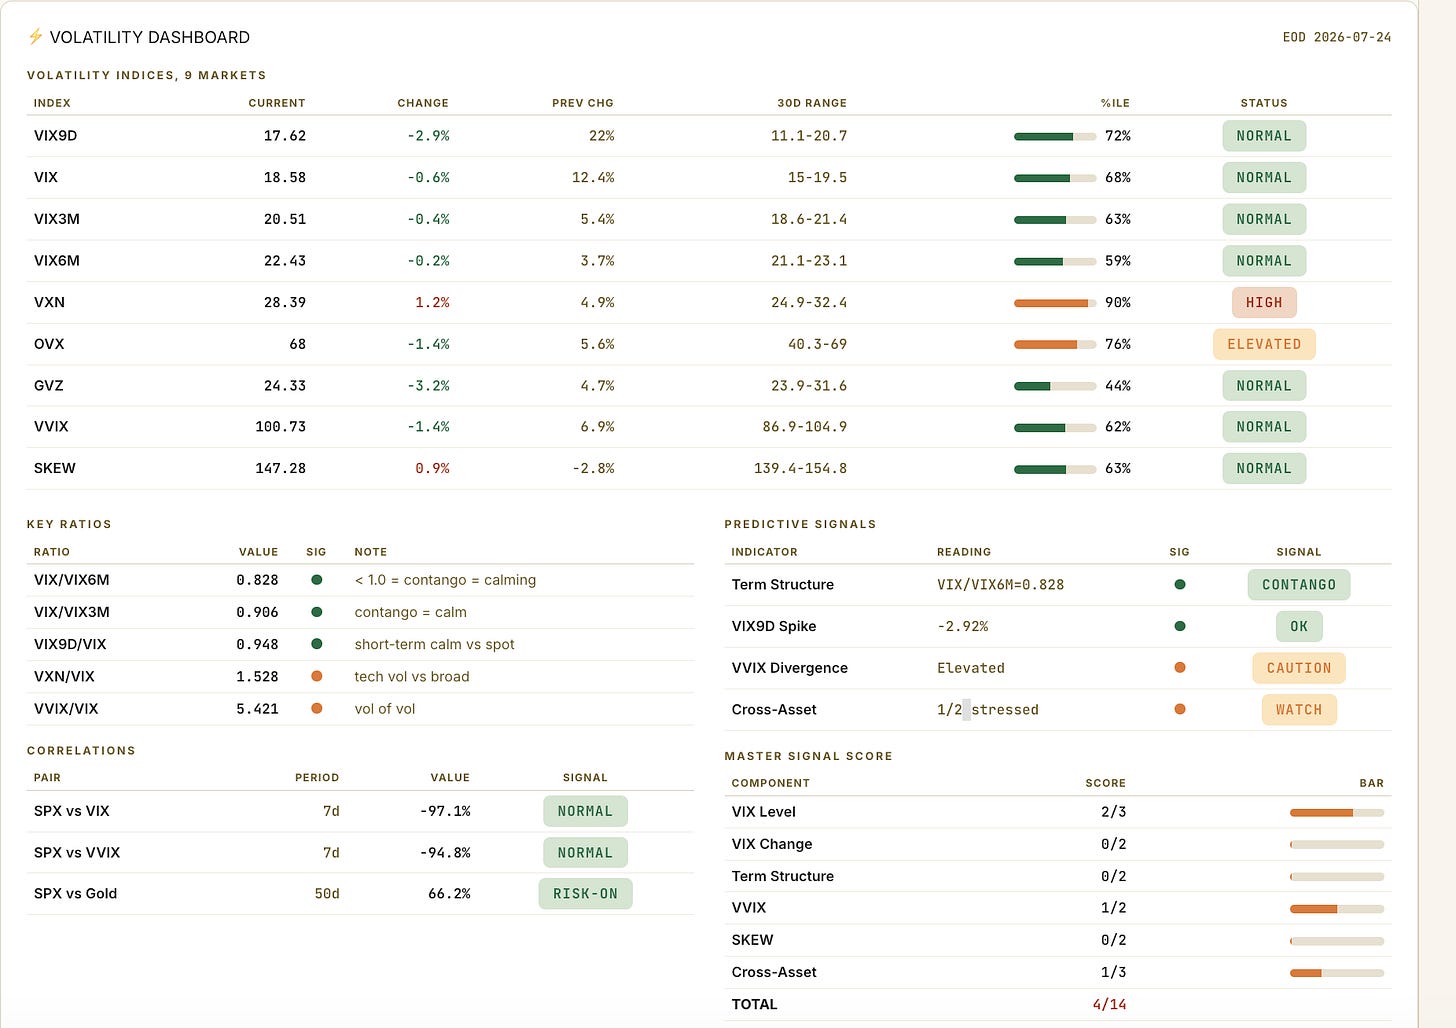The image size is (1456, 1028).
Task: Click the PREV CHG column header
Action: (583, 103)
